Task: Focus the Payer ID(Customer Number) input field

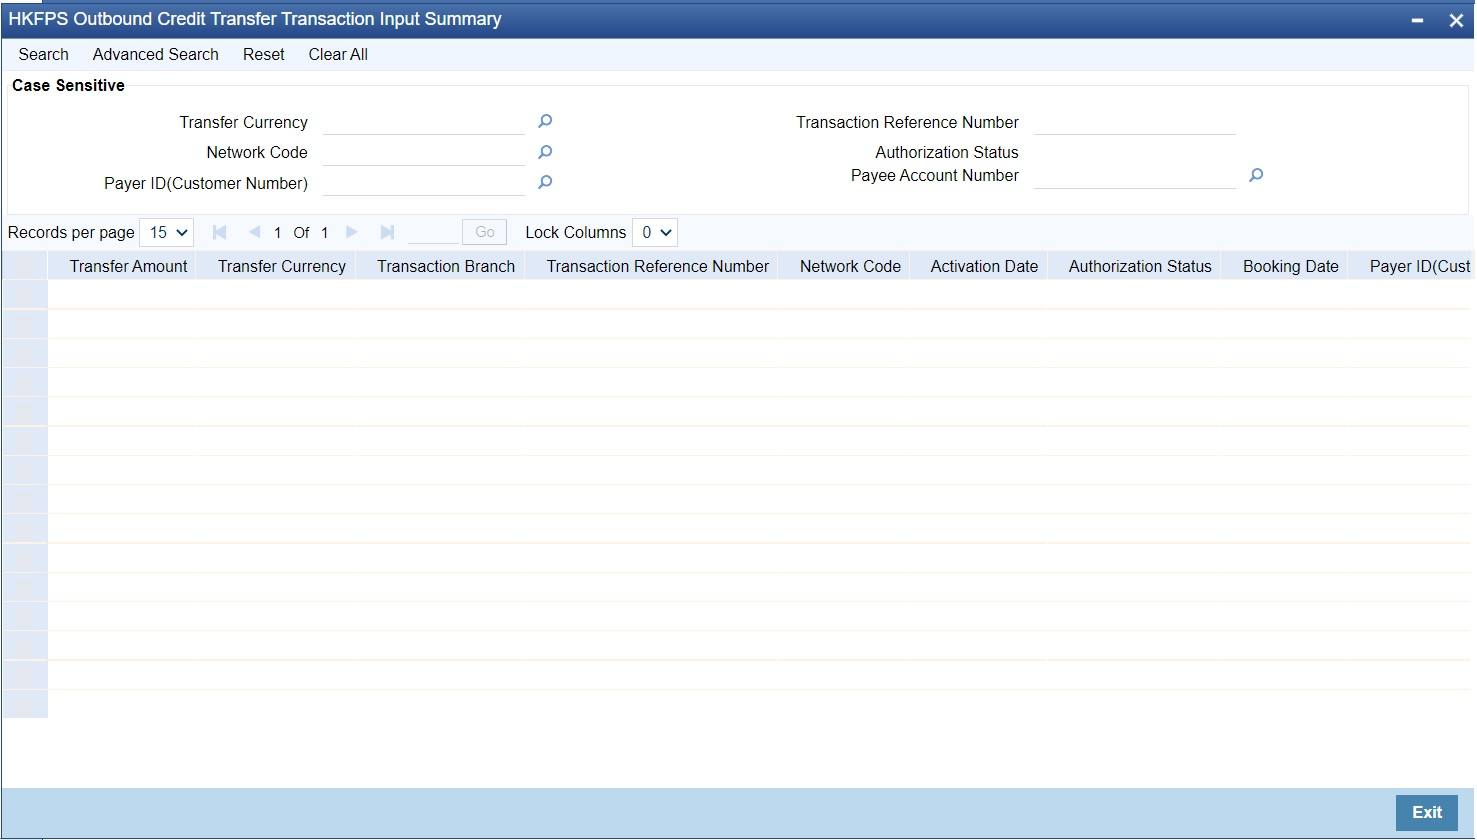Action: [424, 183]
